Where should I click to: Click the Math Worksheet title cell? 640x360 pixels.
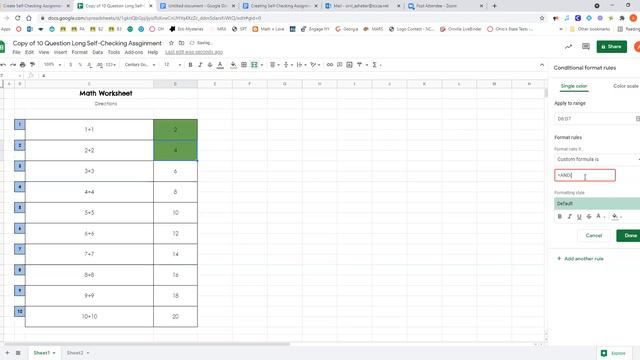106,93
